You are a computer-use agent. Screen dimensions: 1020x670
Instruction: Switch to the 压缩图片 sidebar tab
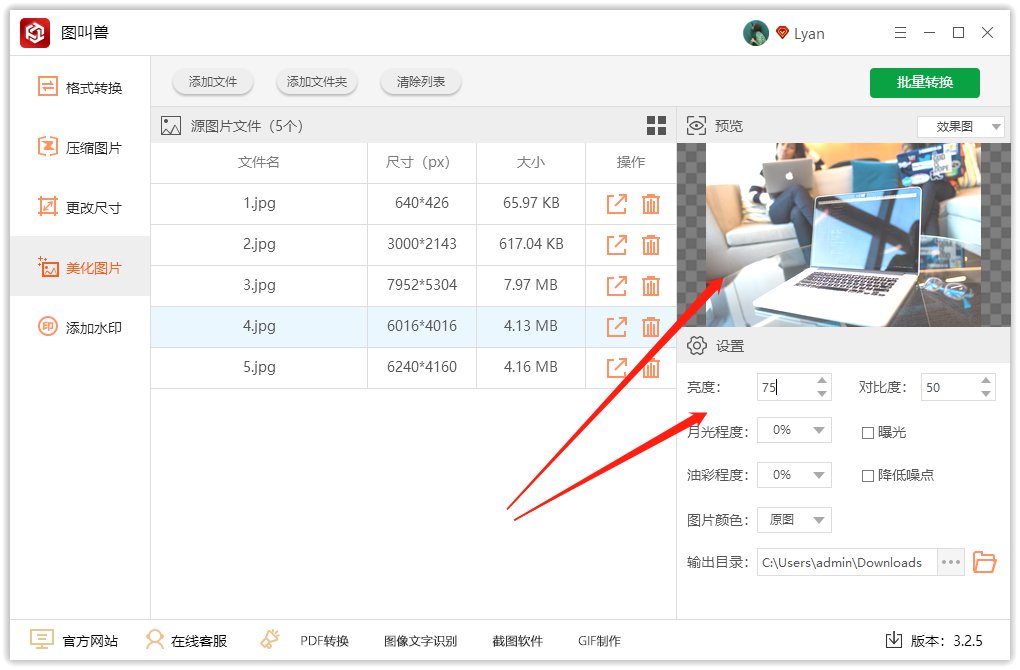click(x=80, y=148)
